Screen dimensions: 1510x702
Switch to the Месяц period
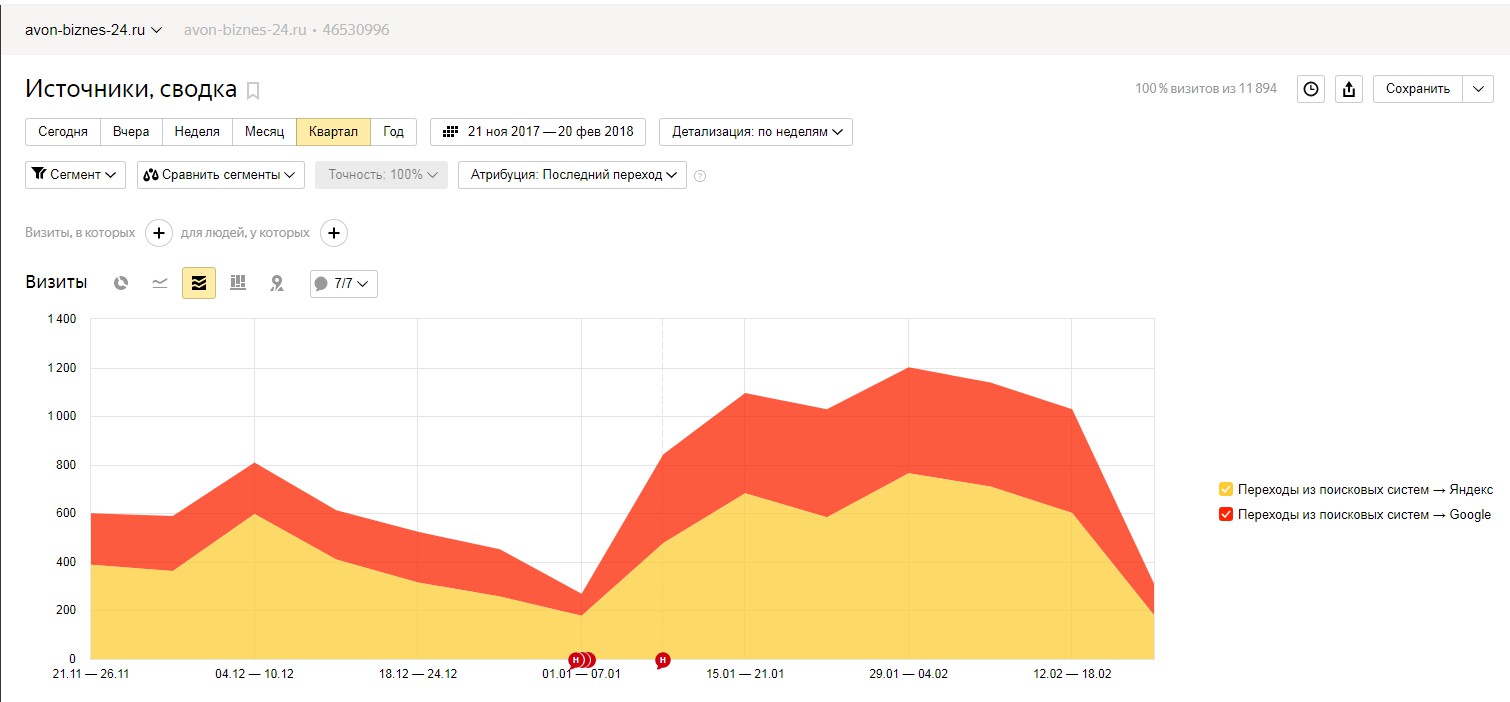265,132
